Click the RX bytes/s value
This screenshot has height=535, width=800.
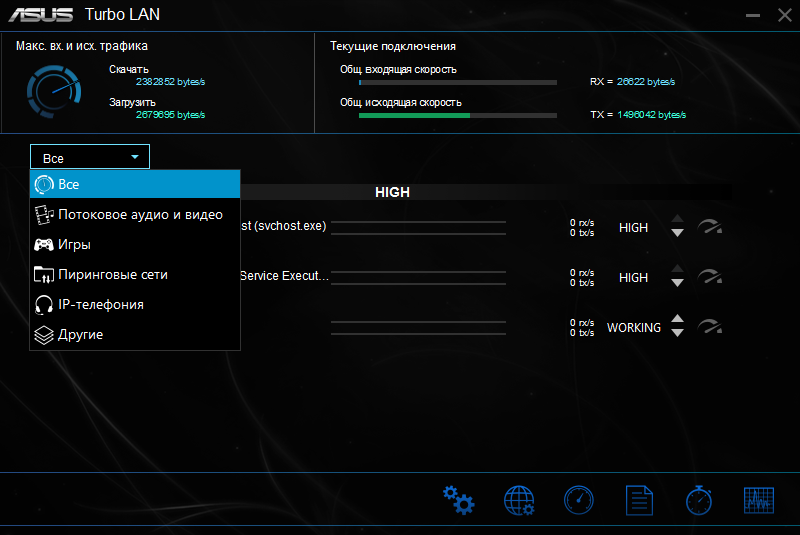(645, 82)
